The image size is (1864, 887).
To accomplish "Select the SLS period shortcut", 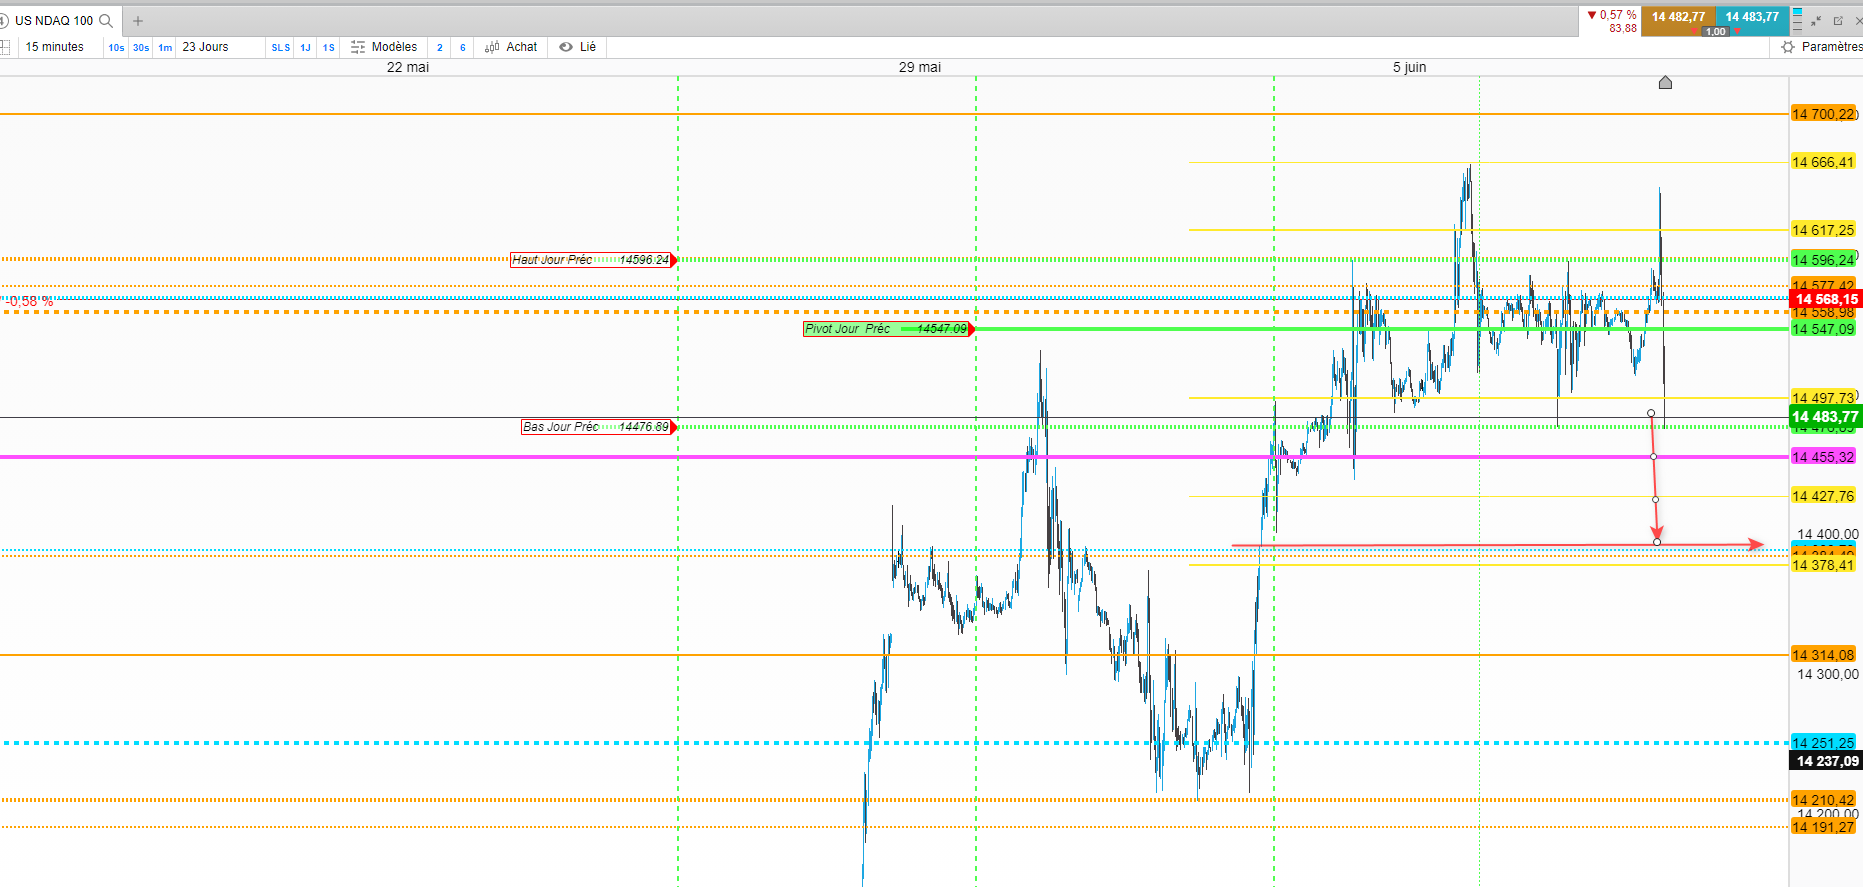I will [281, 48].
